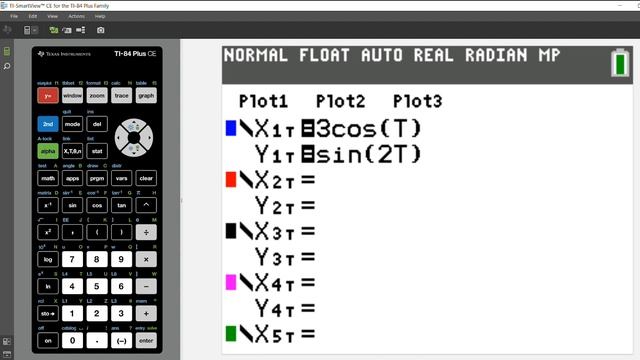Click the magenta color swatch for X4T
Image resolution: width=640 pixels, height=360 pixels.
tap(231, 282)
